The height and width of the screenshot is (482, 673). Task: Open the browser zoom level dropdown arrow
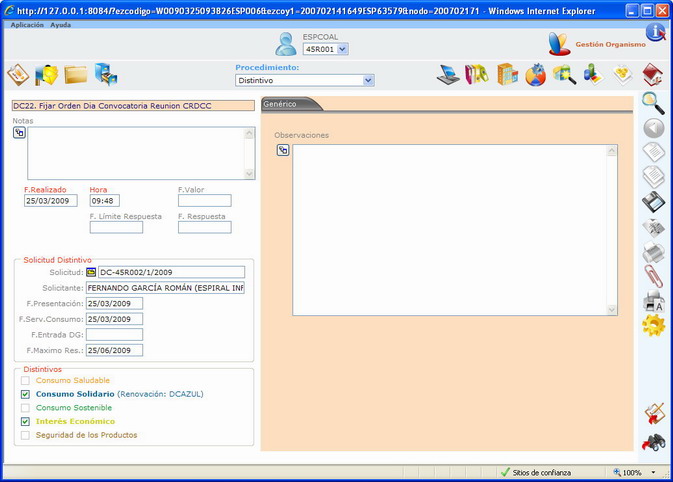click(653, 473)
